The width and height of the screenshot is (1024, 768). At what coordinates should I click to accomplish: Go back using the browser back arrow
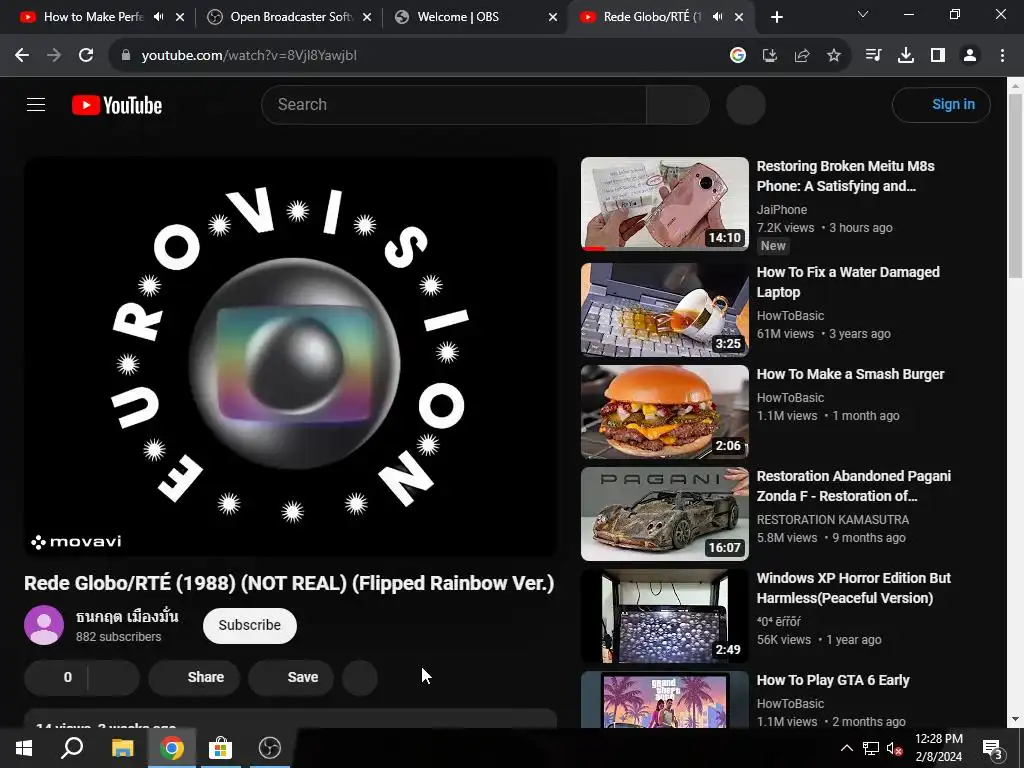click(x=22, y=56)
